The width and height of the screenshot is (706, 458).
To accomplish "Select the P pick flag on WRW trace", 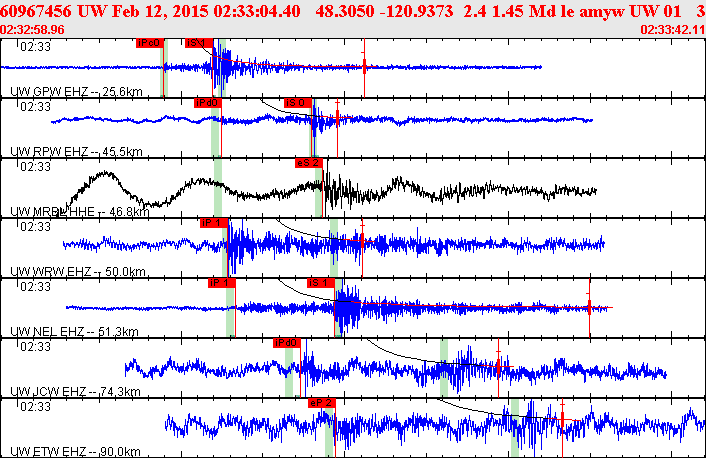I will point(213,223).
